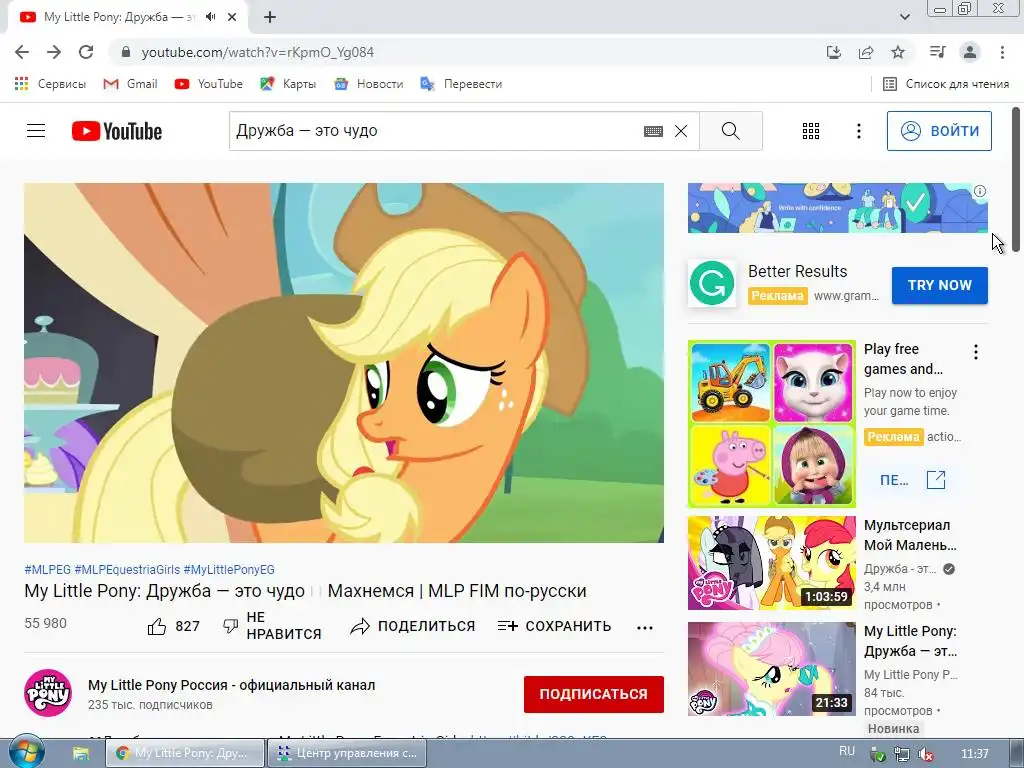Click the 11:37 taskbar clock
This screenshot has height=768, width=1024.
point(974,754)
